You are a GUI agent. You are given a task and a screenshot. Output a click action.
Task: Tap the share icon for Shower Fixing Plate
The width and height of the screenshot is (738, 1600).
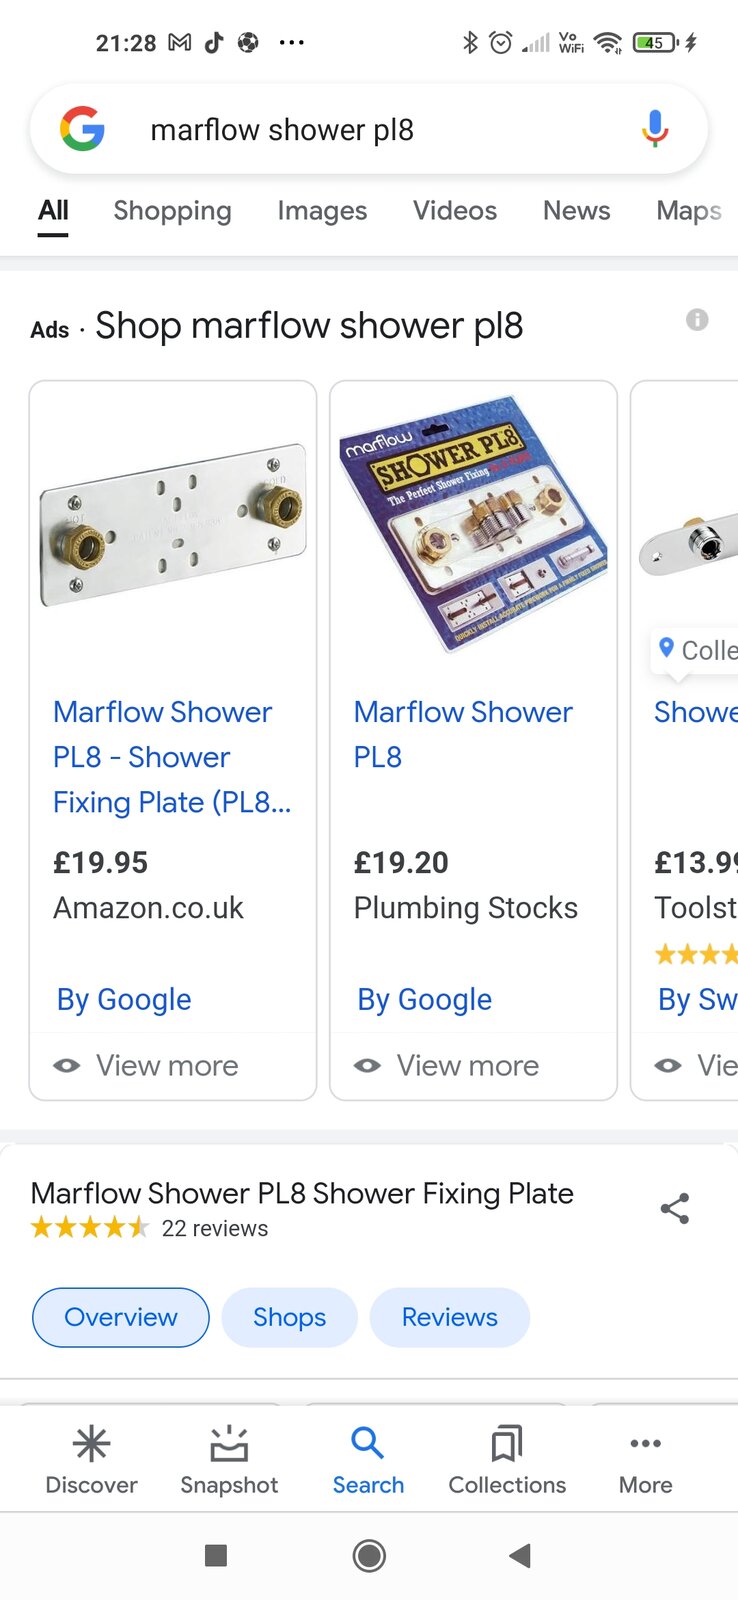pos(675,1208)
